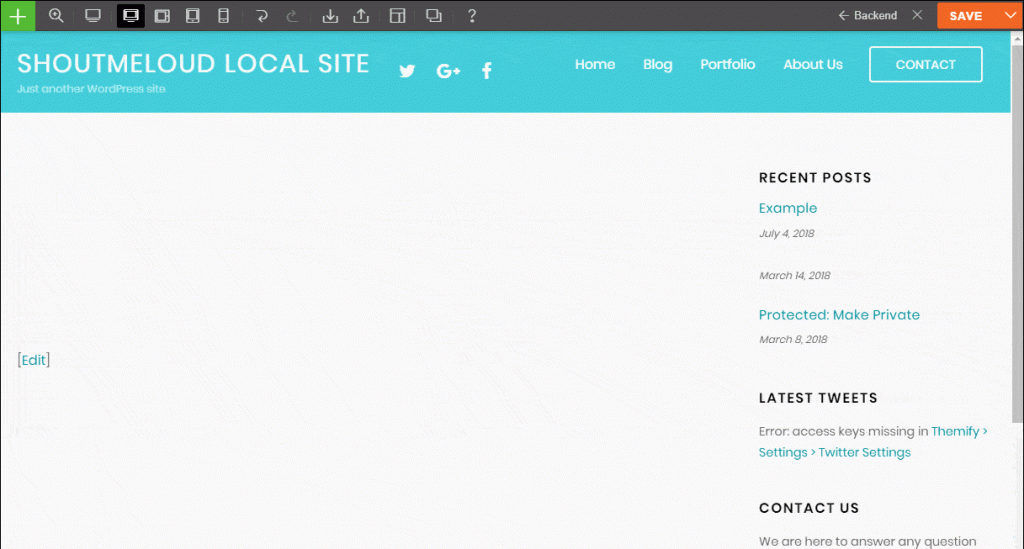Expand the Save options dropdown arrow
Image resolution: width=1024 pixels, height=549 pixels.
point(1010,16)
